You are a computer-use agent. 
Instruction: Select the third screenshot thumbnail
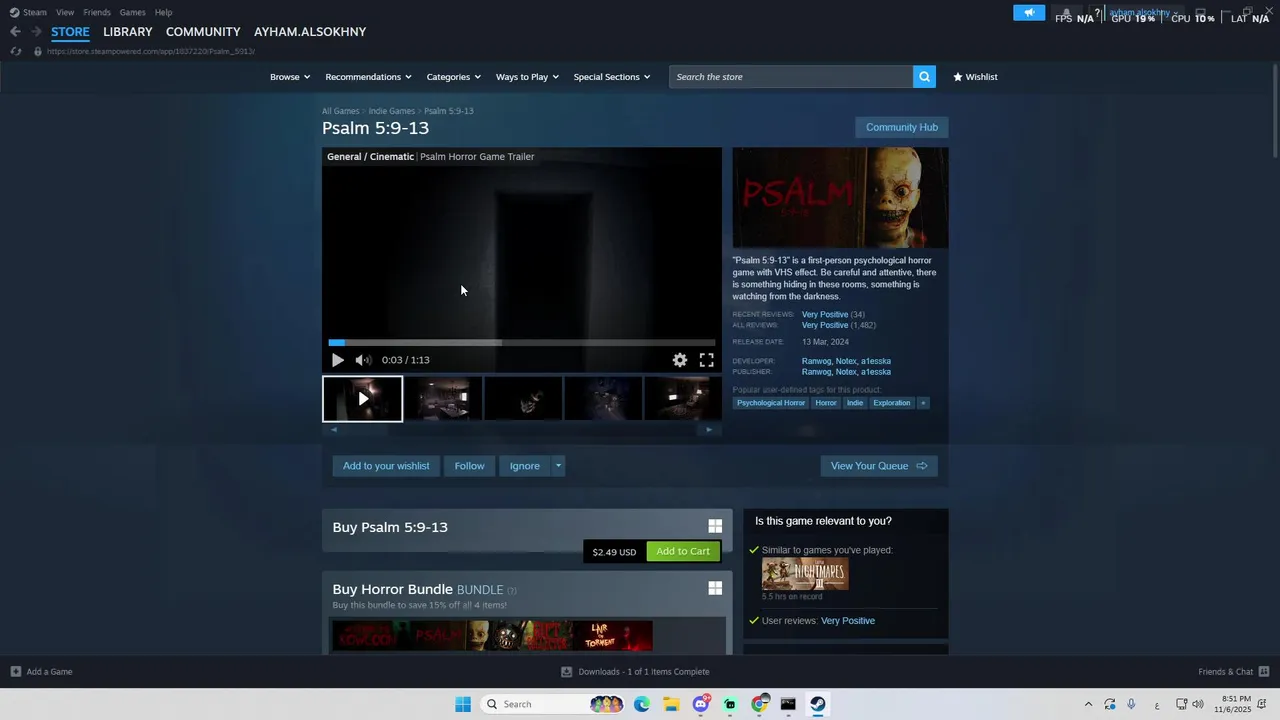[x=523, y=398]
